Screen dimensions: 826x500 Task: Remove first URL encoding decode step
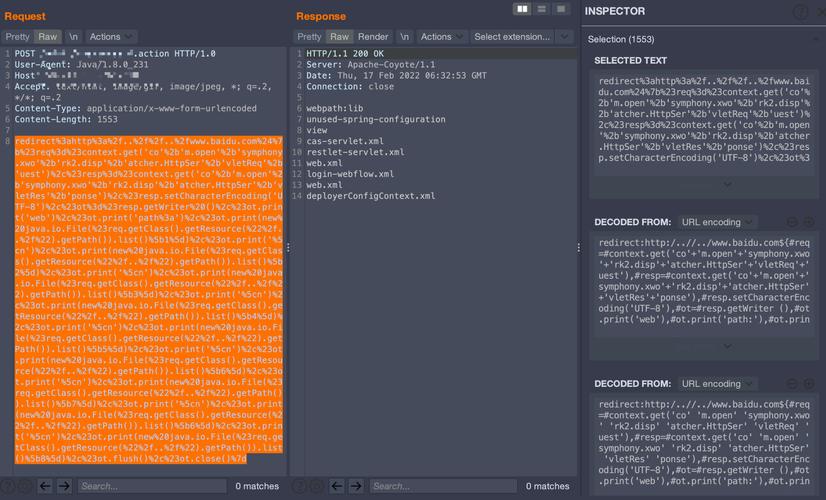(792, 222)
